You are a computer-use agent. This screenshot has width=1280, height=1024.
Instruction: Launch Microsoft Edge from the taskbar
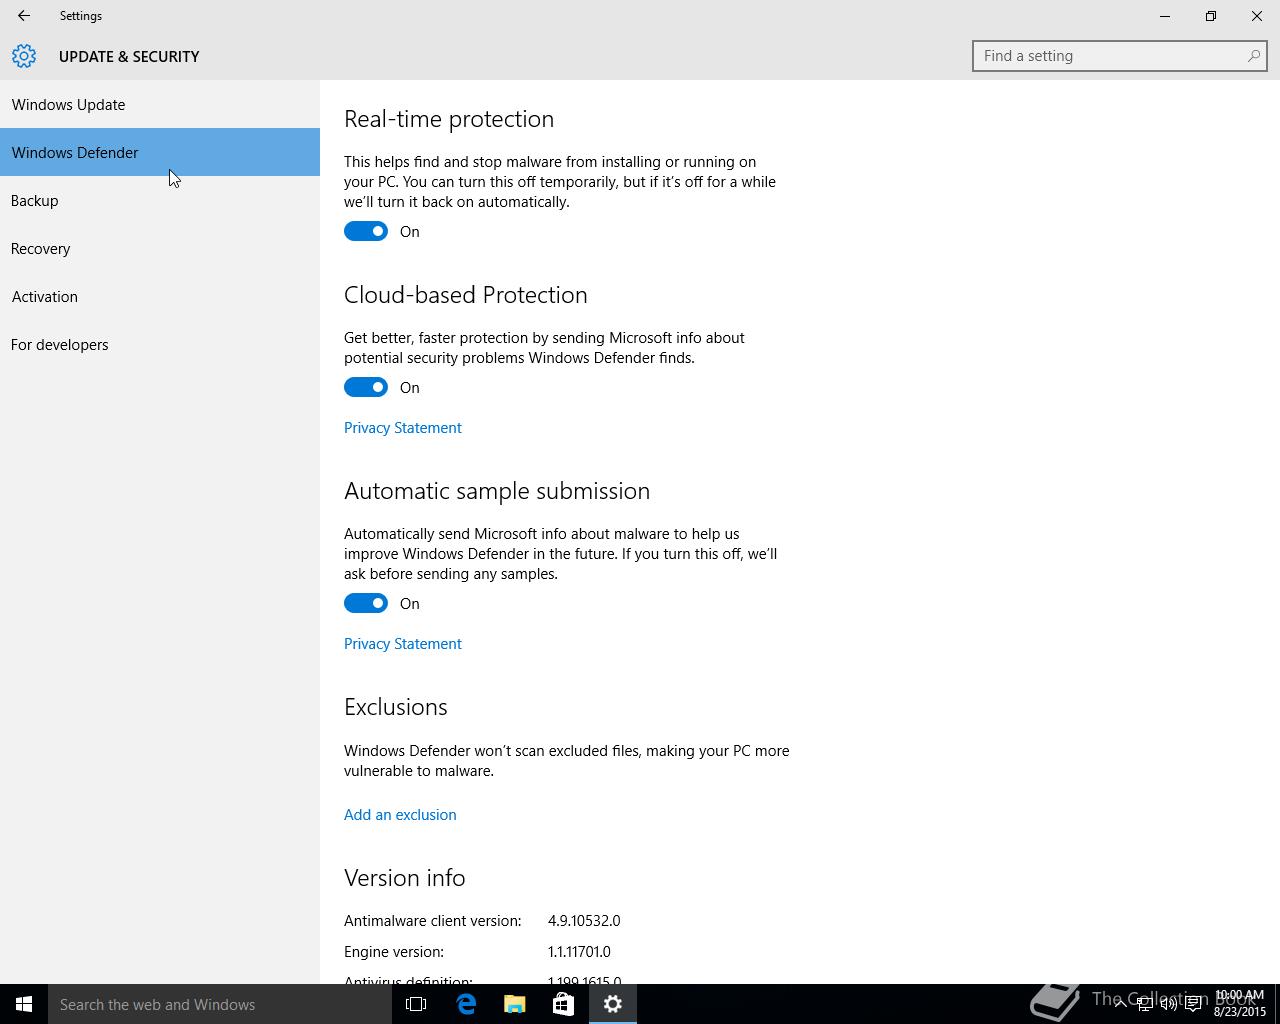click(x=466, y=1004)
